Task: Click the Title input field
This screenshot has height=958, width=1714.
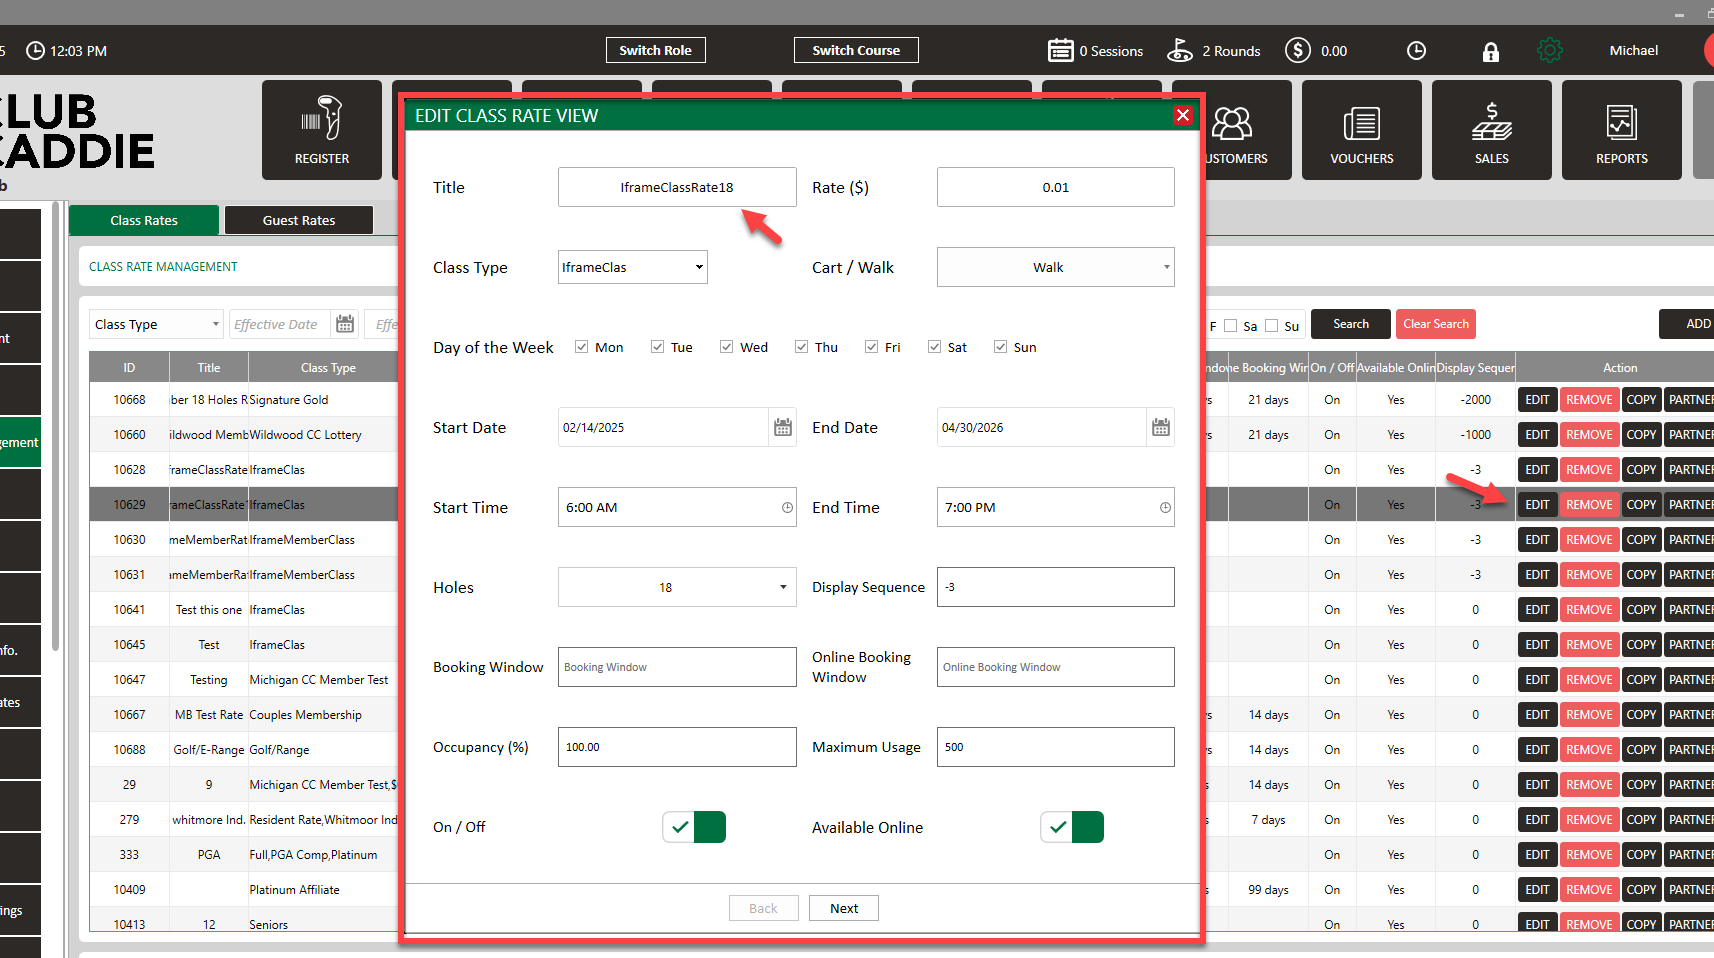Action: [677, 187]
